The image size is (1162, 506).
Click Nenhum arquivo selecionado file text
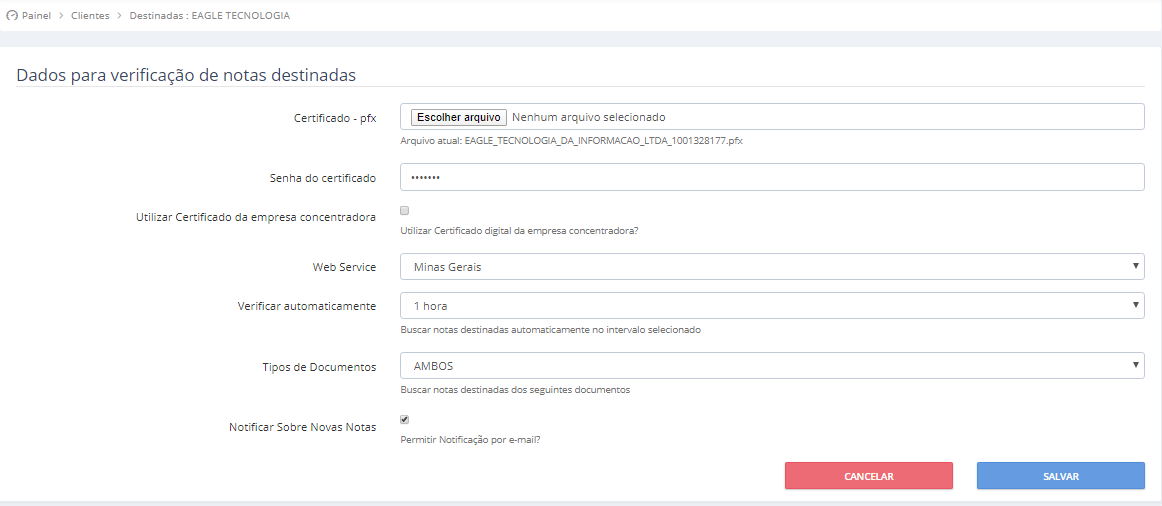[x=588, y=117]
